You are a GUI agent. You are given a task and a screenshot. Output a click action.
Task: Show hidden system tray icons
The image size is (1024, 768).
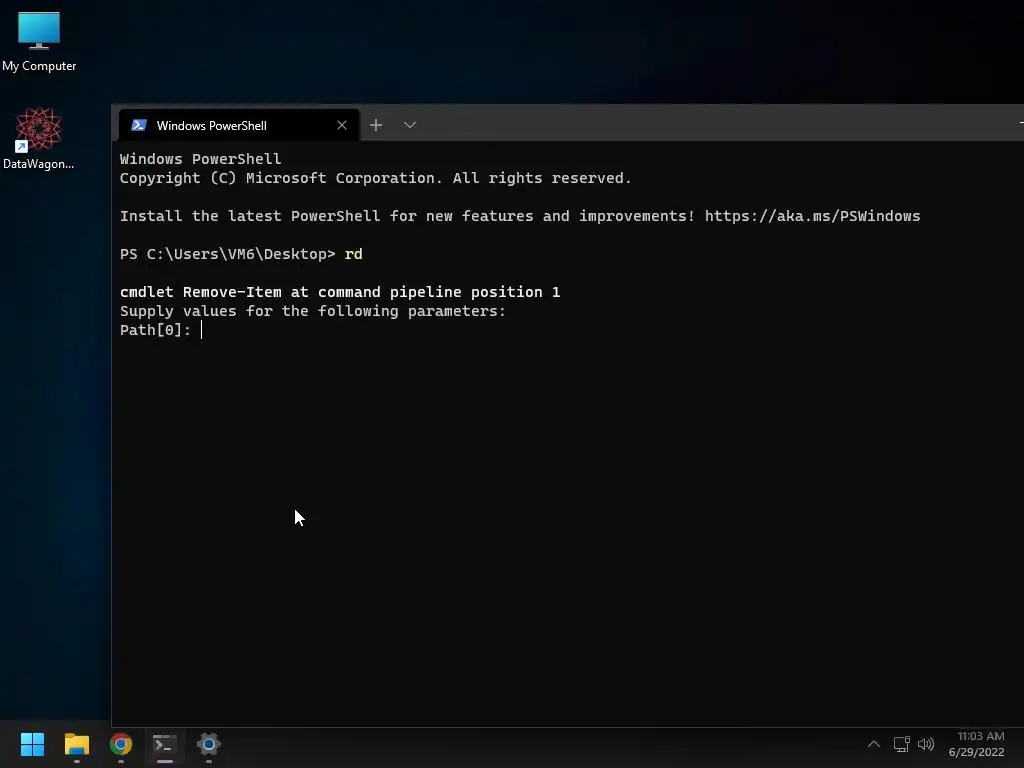pos(874,744)
